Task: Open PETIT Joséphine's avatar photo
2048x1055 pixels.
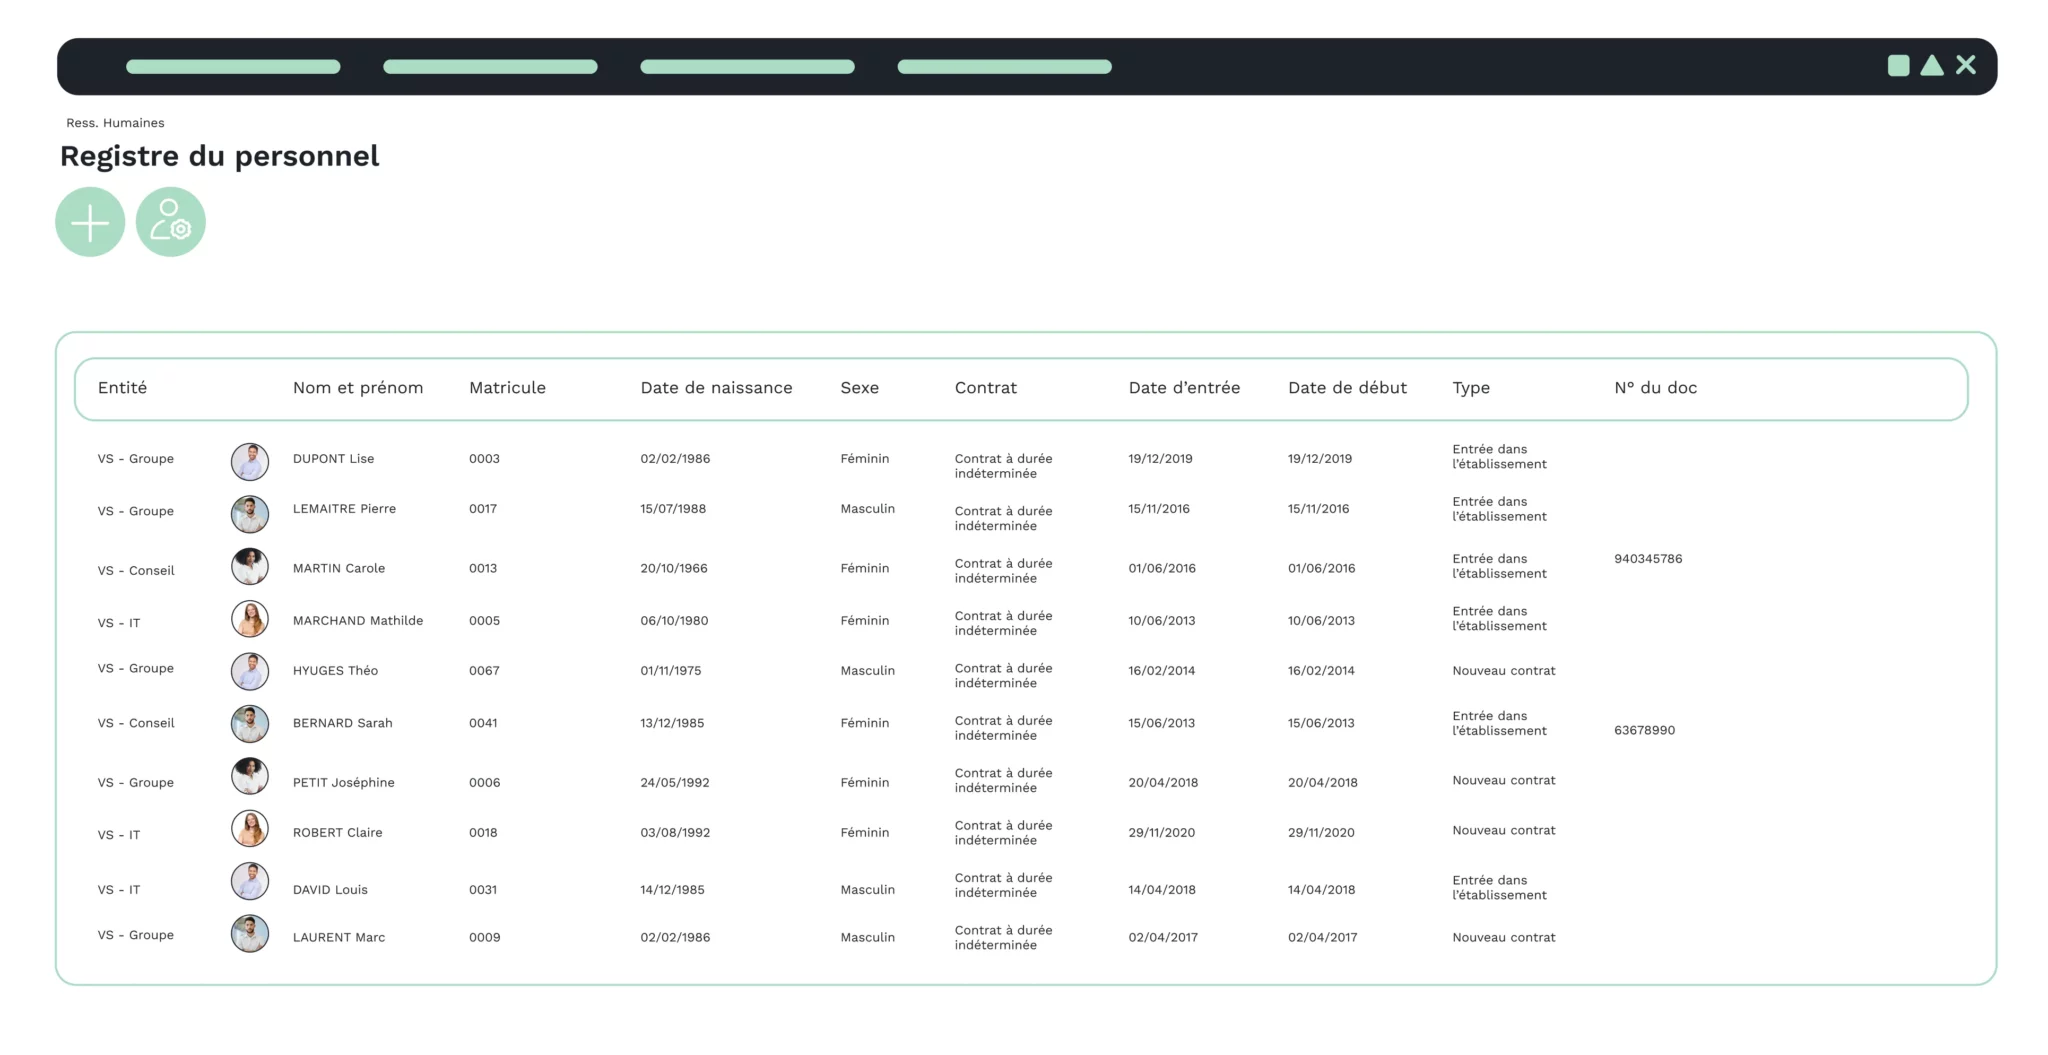Action: [x=250, y=776]
